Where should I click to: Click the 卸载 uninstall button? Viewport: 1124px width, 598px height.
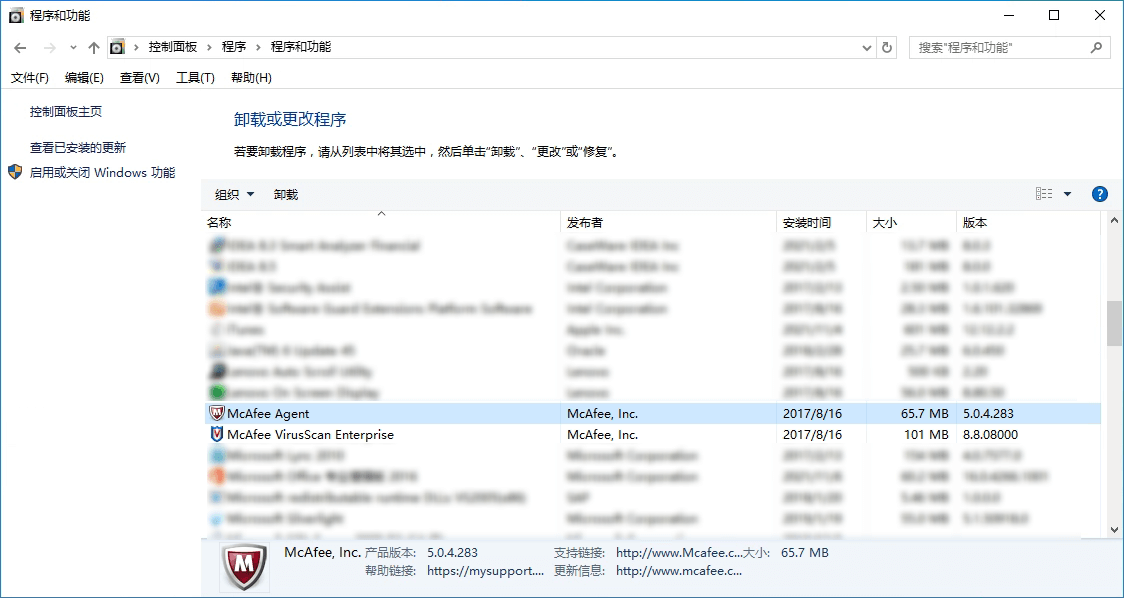[x=286, y=194]
